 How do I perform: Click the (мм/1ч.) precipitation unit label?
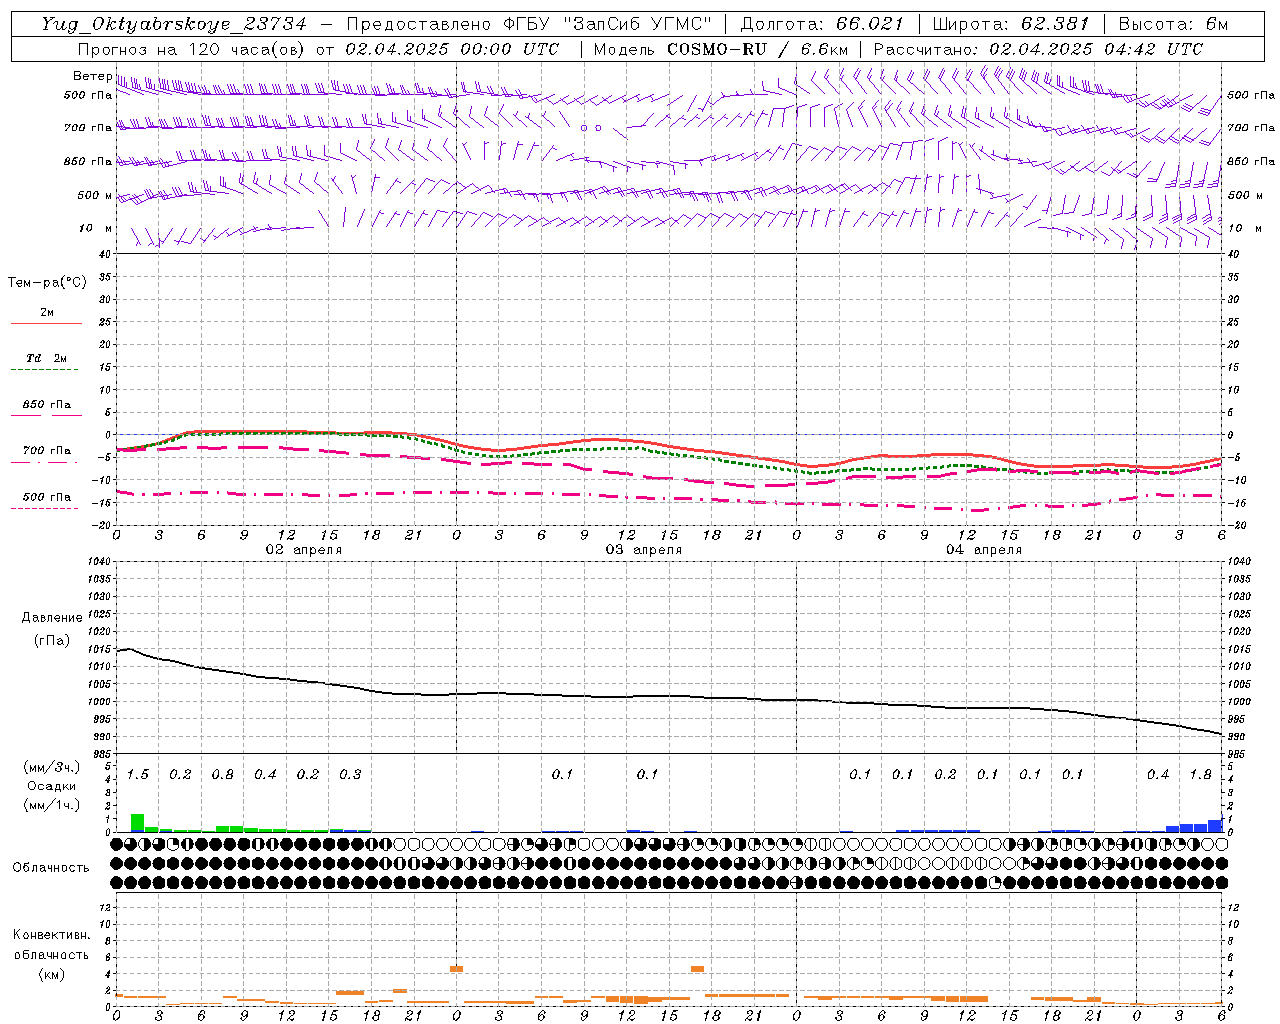pos(50,805)
